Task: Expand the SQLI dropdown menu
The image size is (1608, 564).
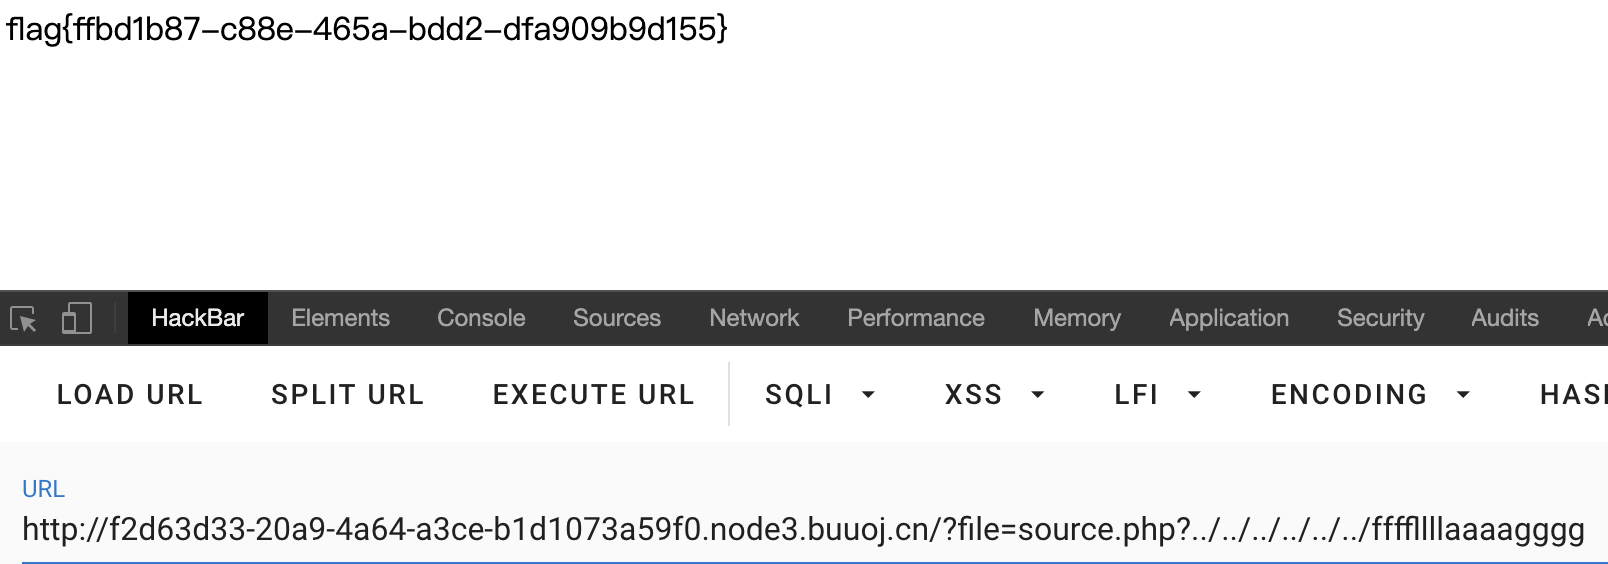Action: point(820,395)
